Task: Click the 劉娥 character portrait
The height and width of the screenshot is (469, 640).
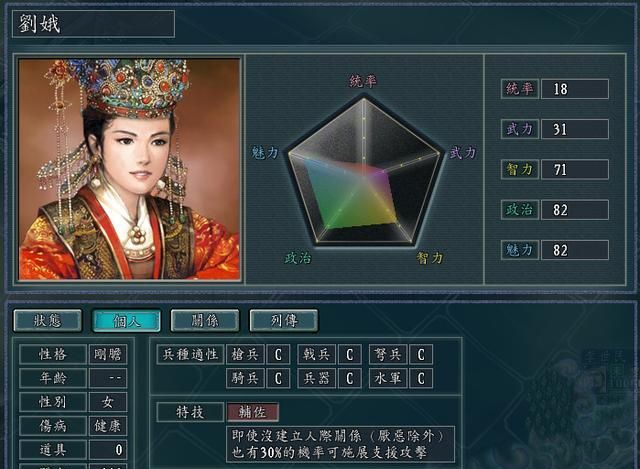Action: (x=129, y=169)
